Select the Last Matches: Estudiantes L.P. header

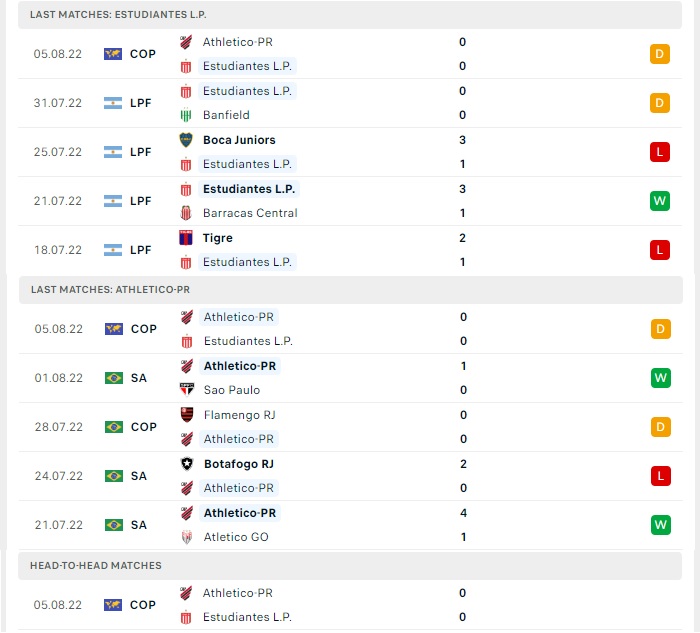(x=350, y=15)
